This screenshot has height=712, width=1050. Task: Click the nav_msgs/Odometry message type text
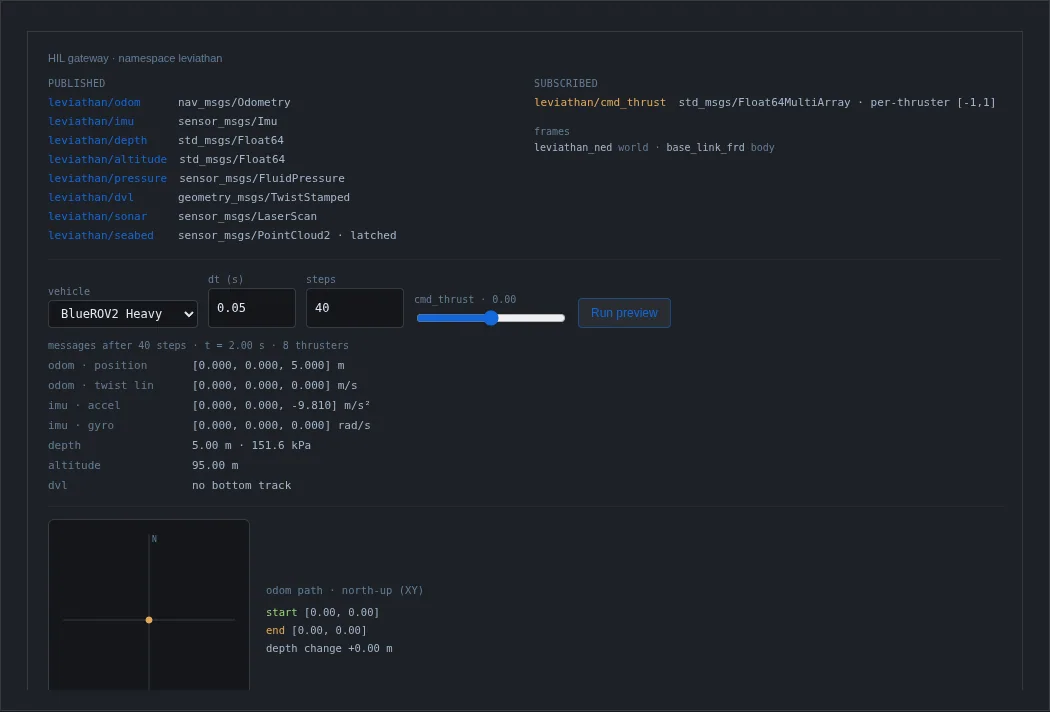[234, 102]
